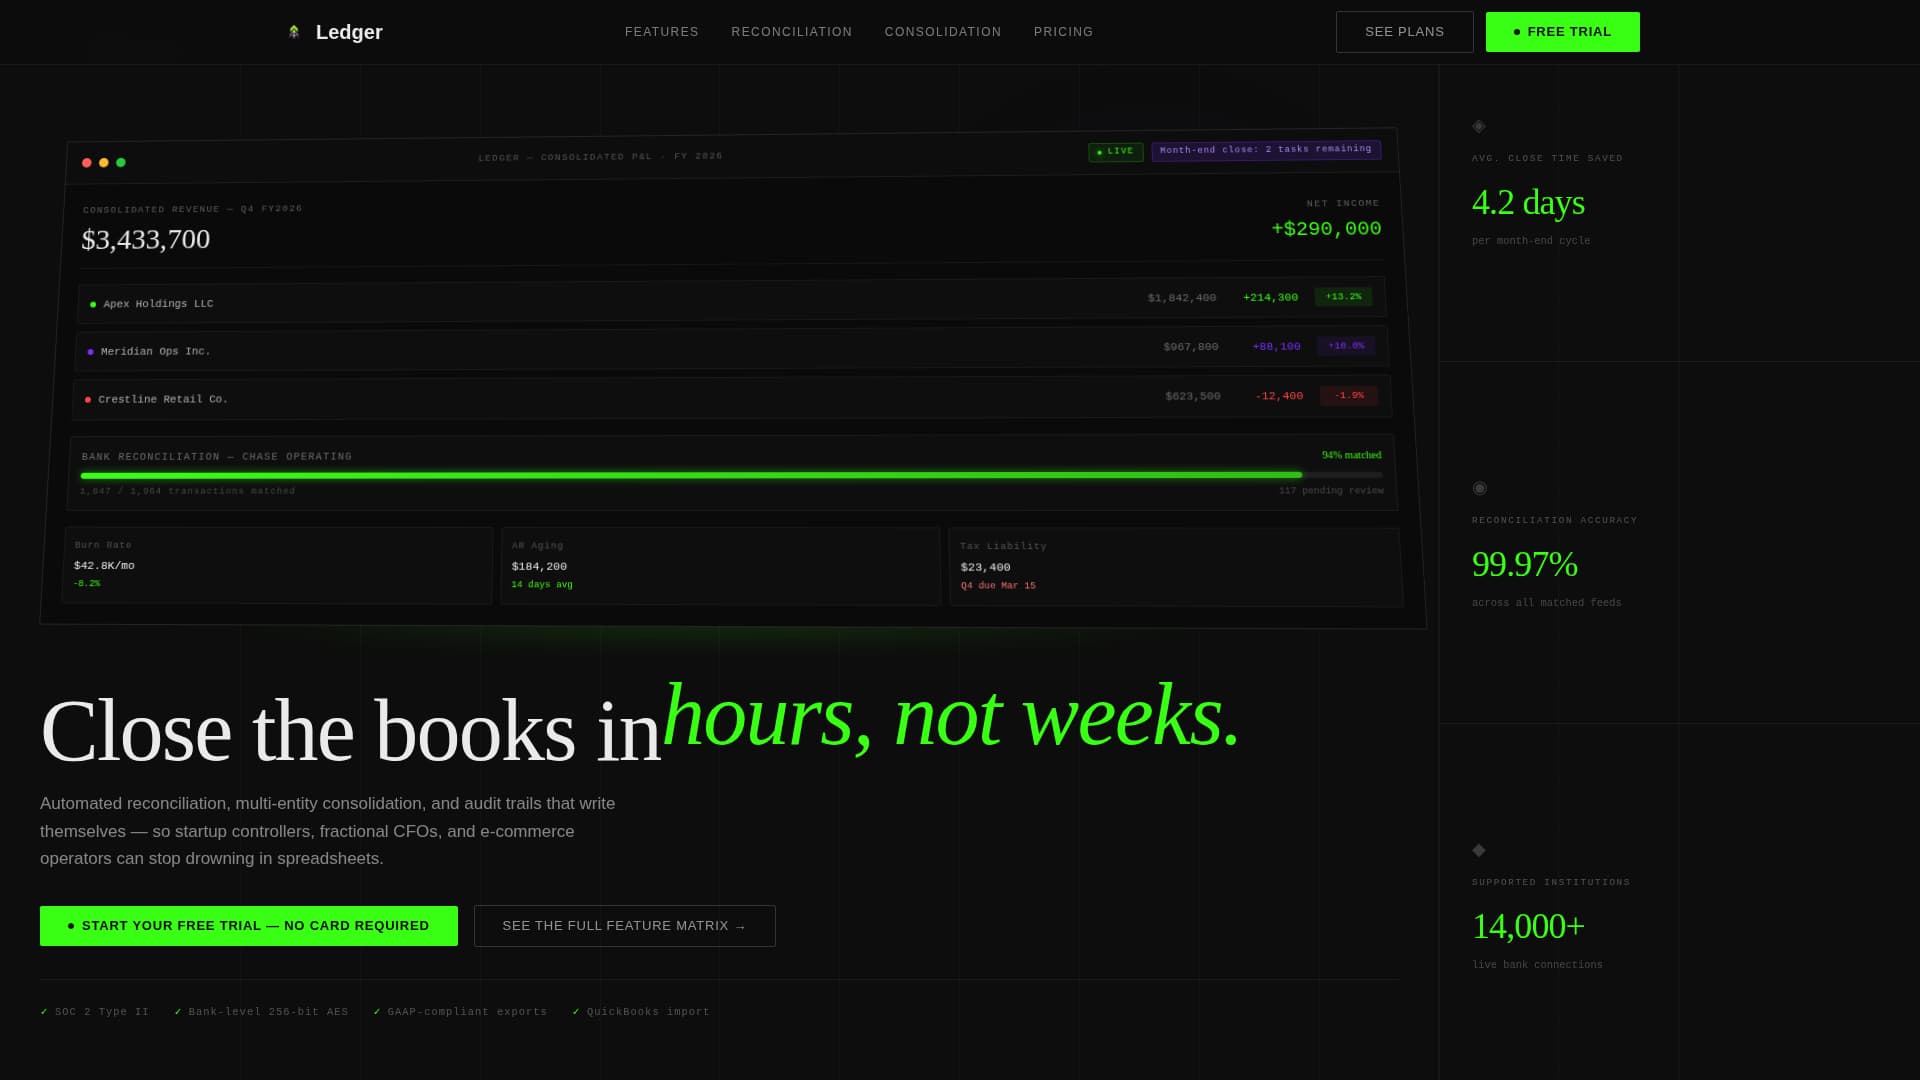This screenshot has height=1080, width=1920.
Task: See the full feature matrix
Action: tap(625, 926)
